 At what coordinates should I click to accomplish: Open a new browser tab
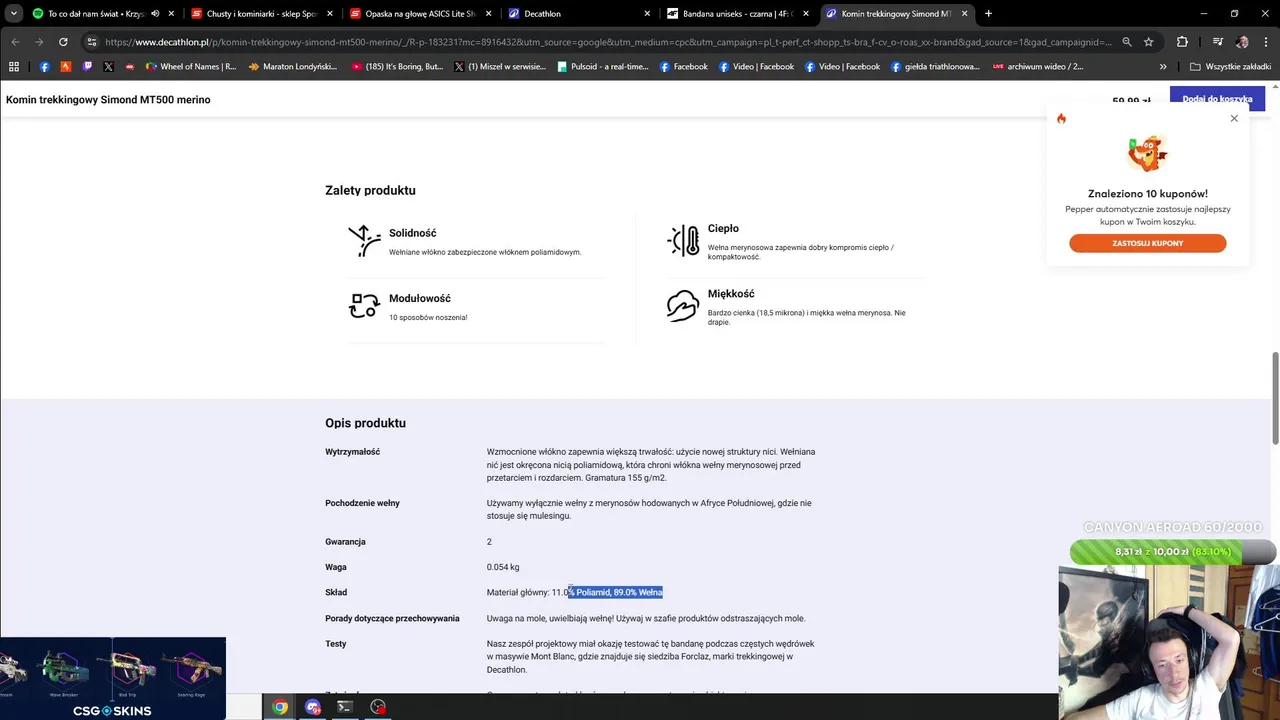988,14
